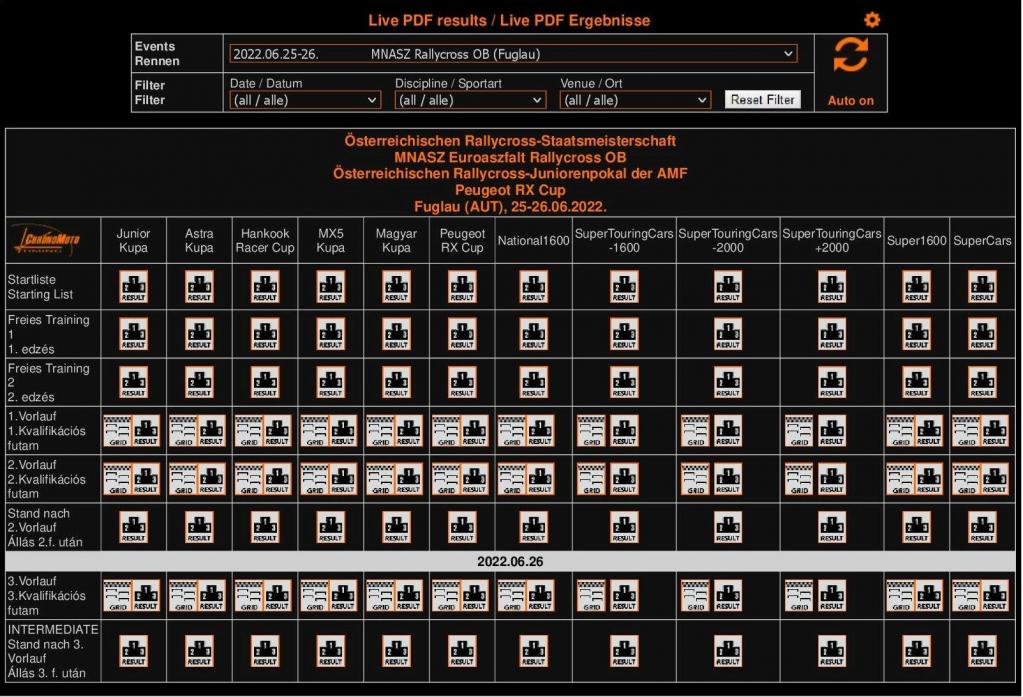Open MX5 Kupa Freies Training 1 result

(331, 334)
